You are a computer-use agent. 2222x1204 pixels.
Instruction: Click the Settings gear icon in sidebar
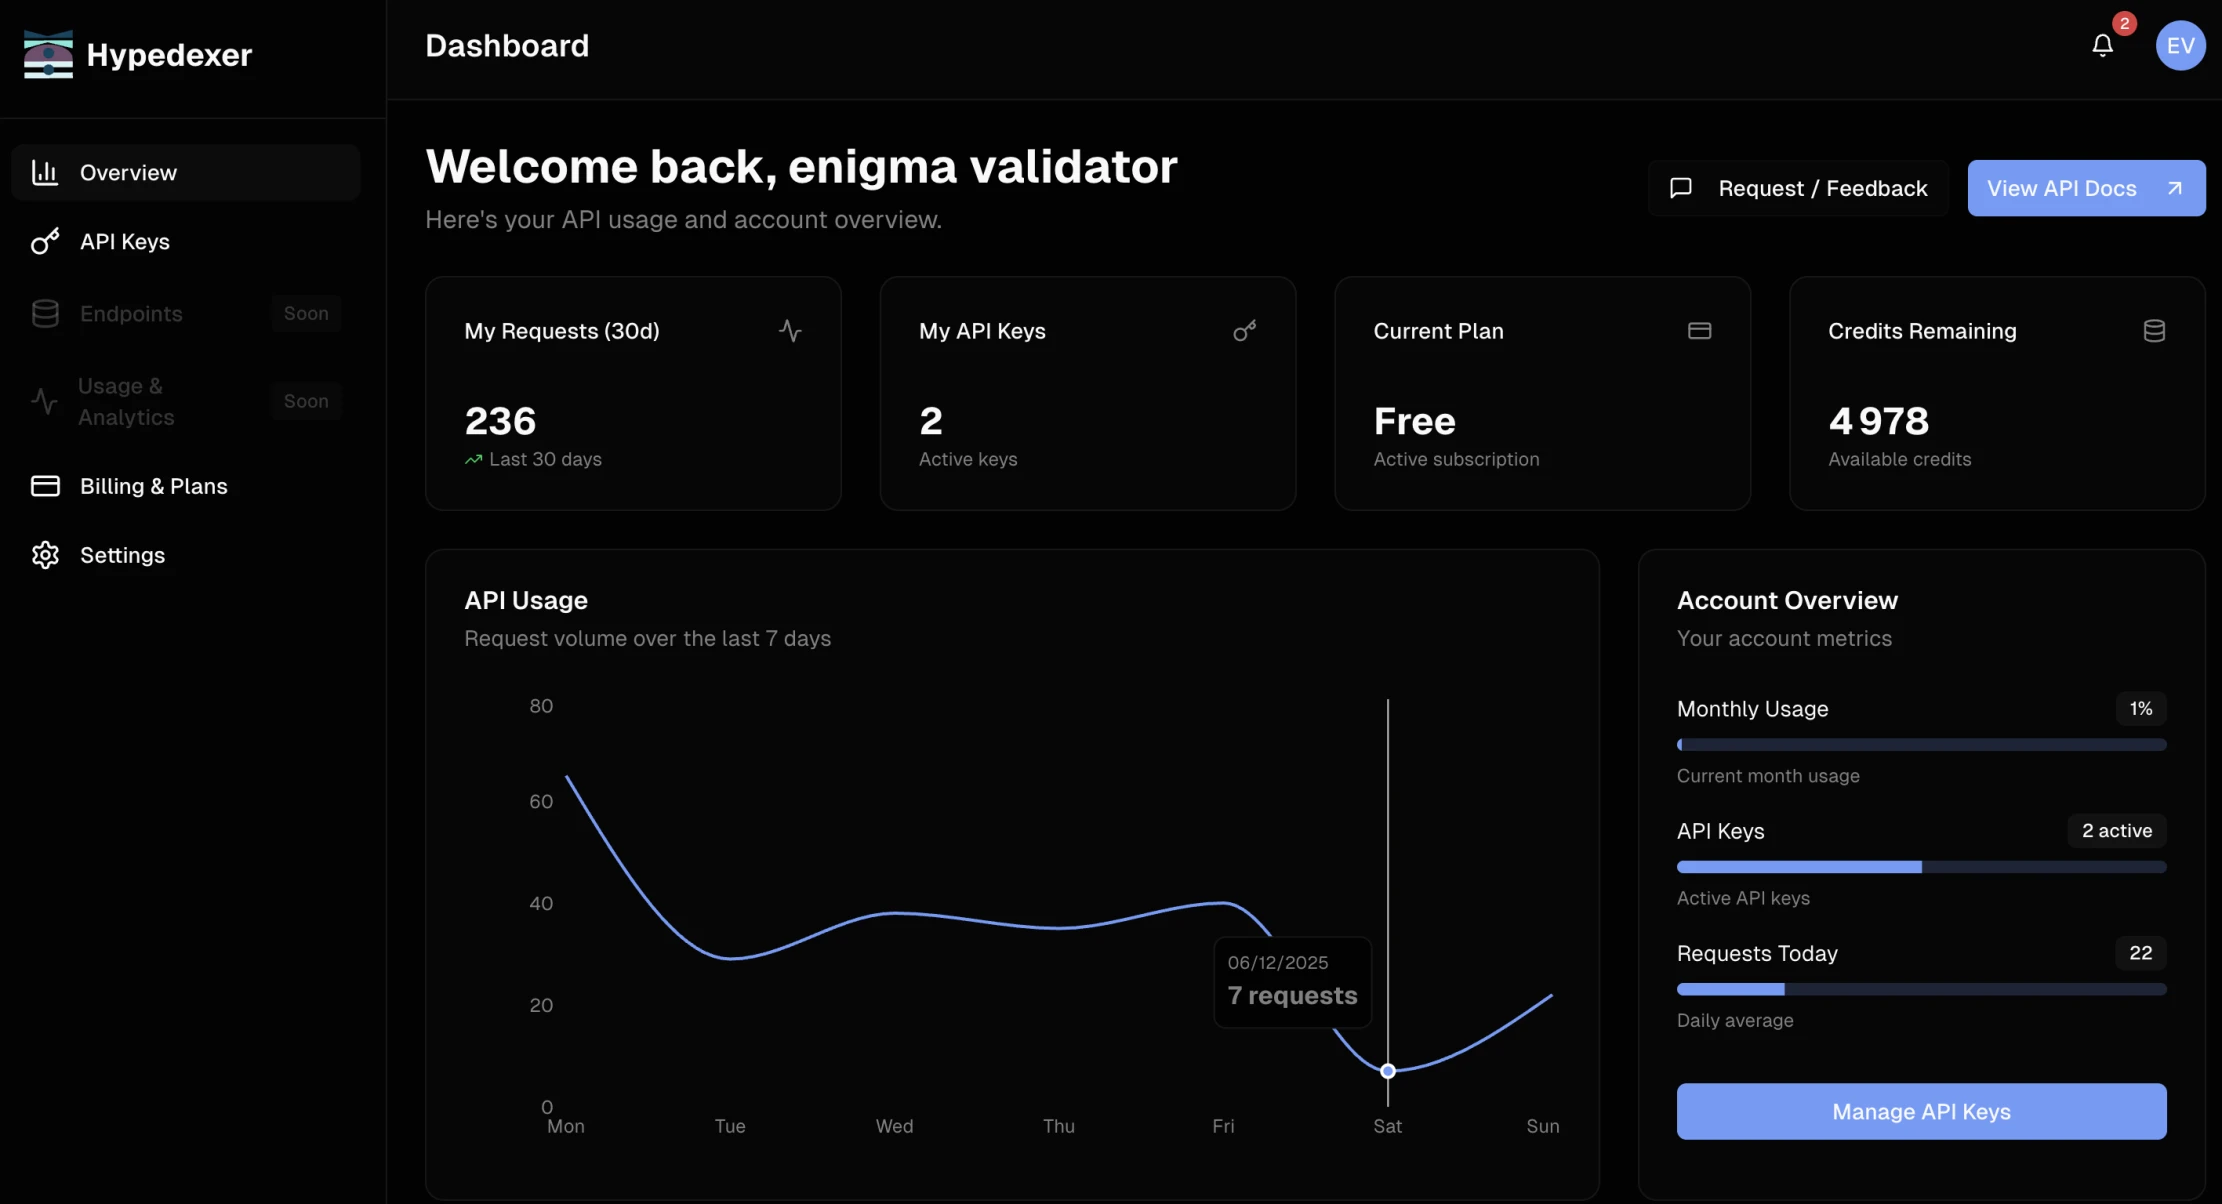pyautogui.click(x=45, y=555)
